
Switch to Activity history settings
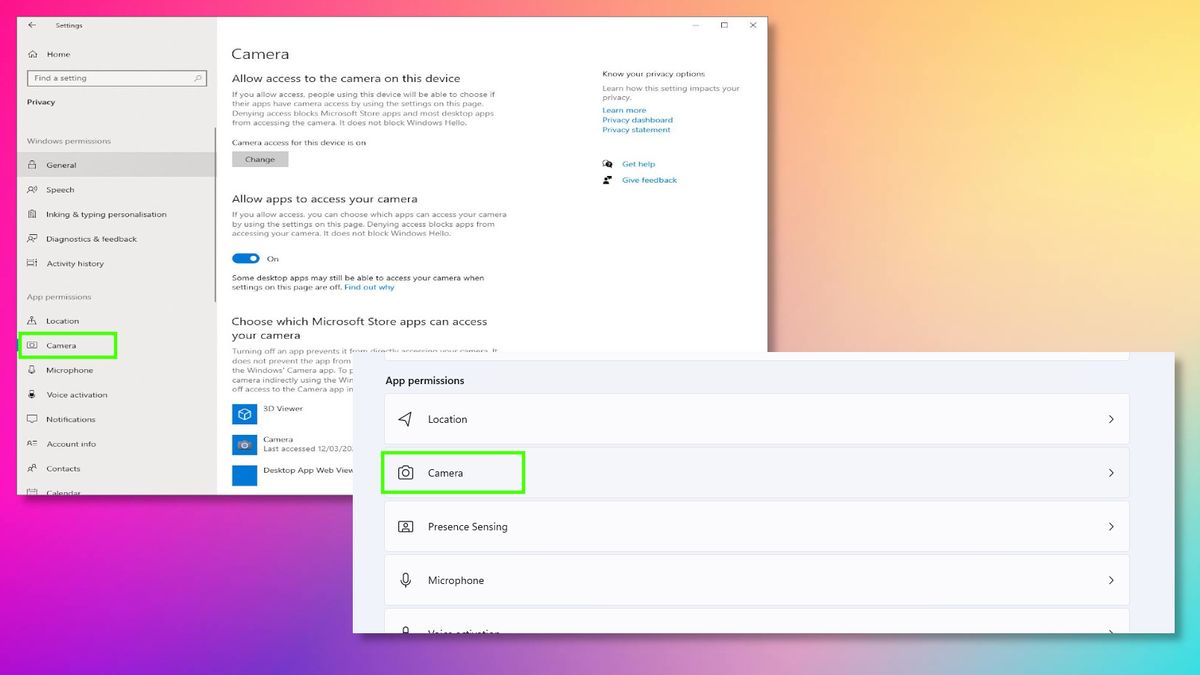point(62,263)
